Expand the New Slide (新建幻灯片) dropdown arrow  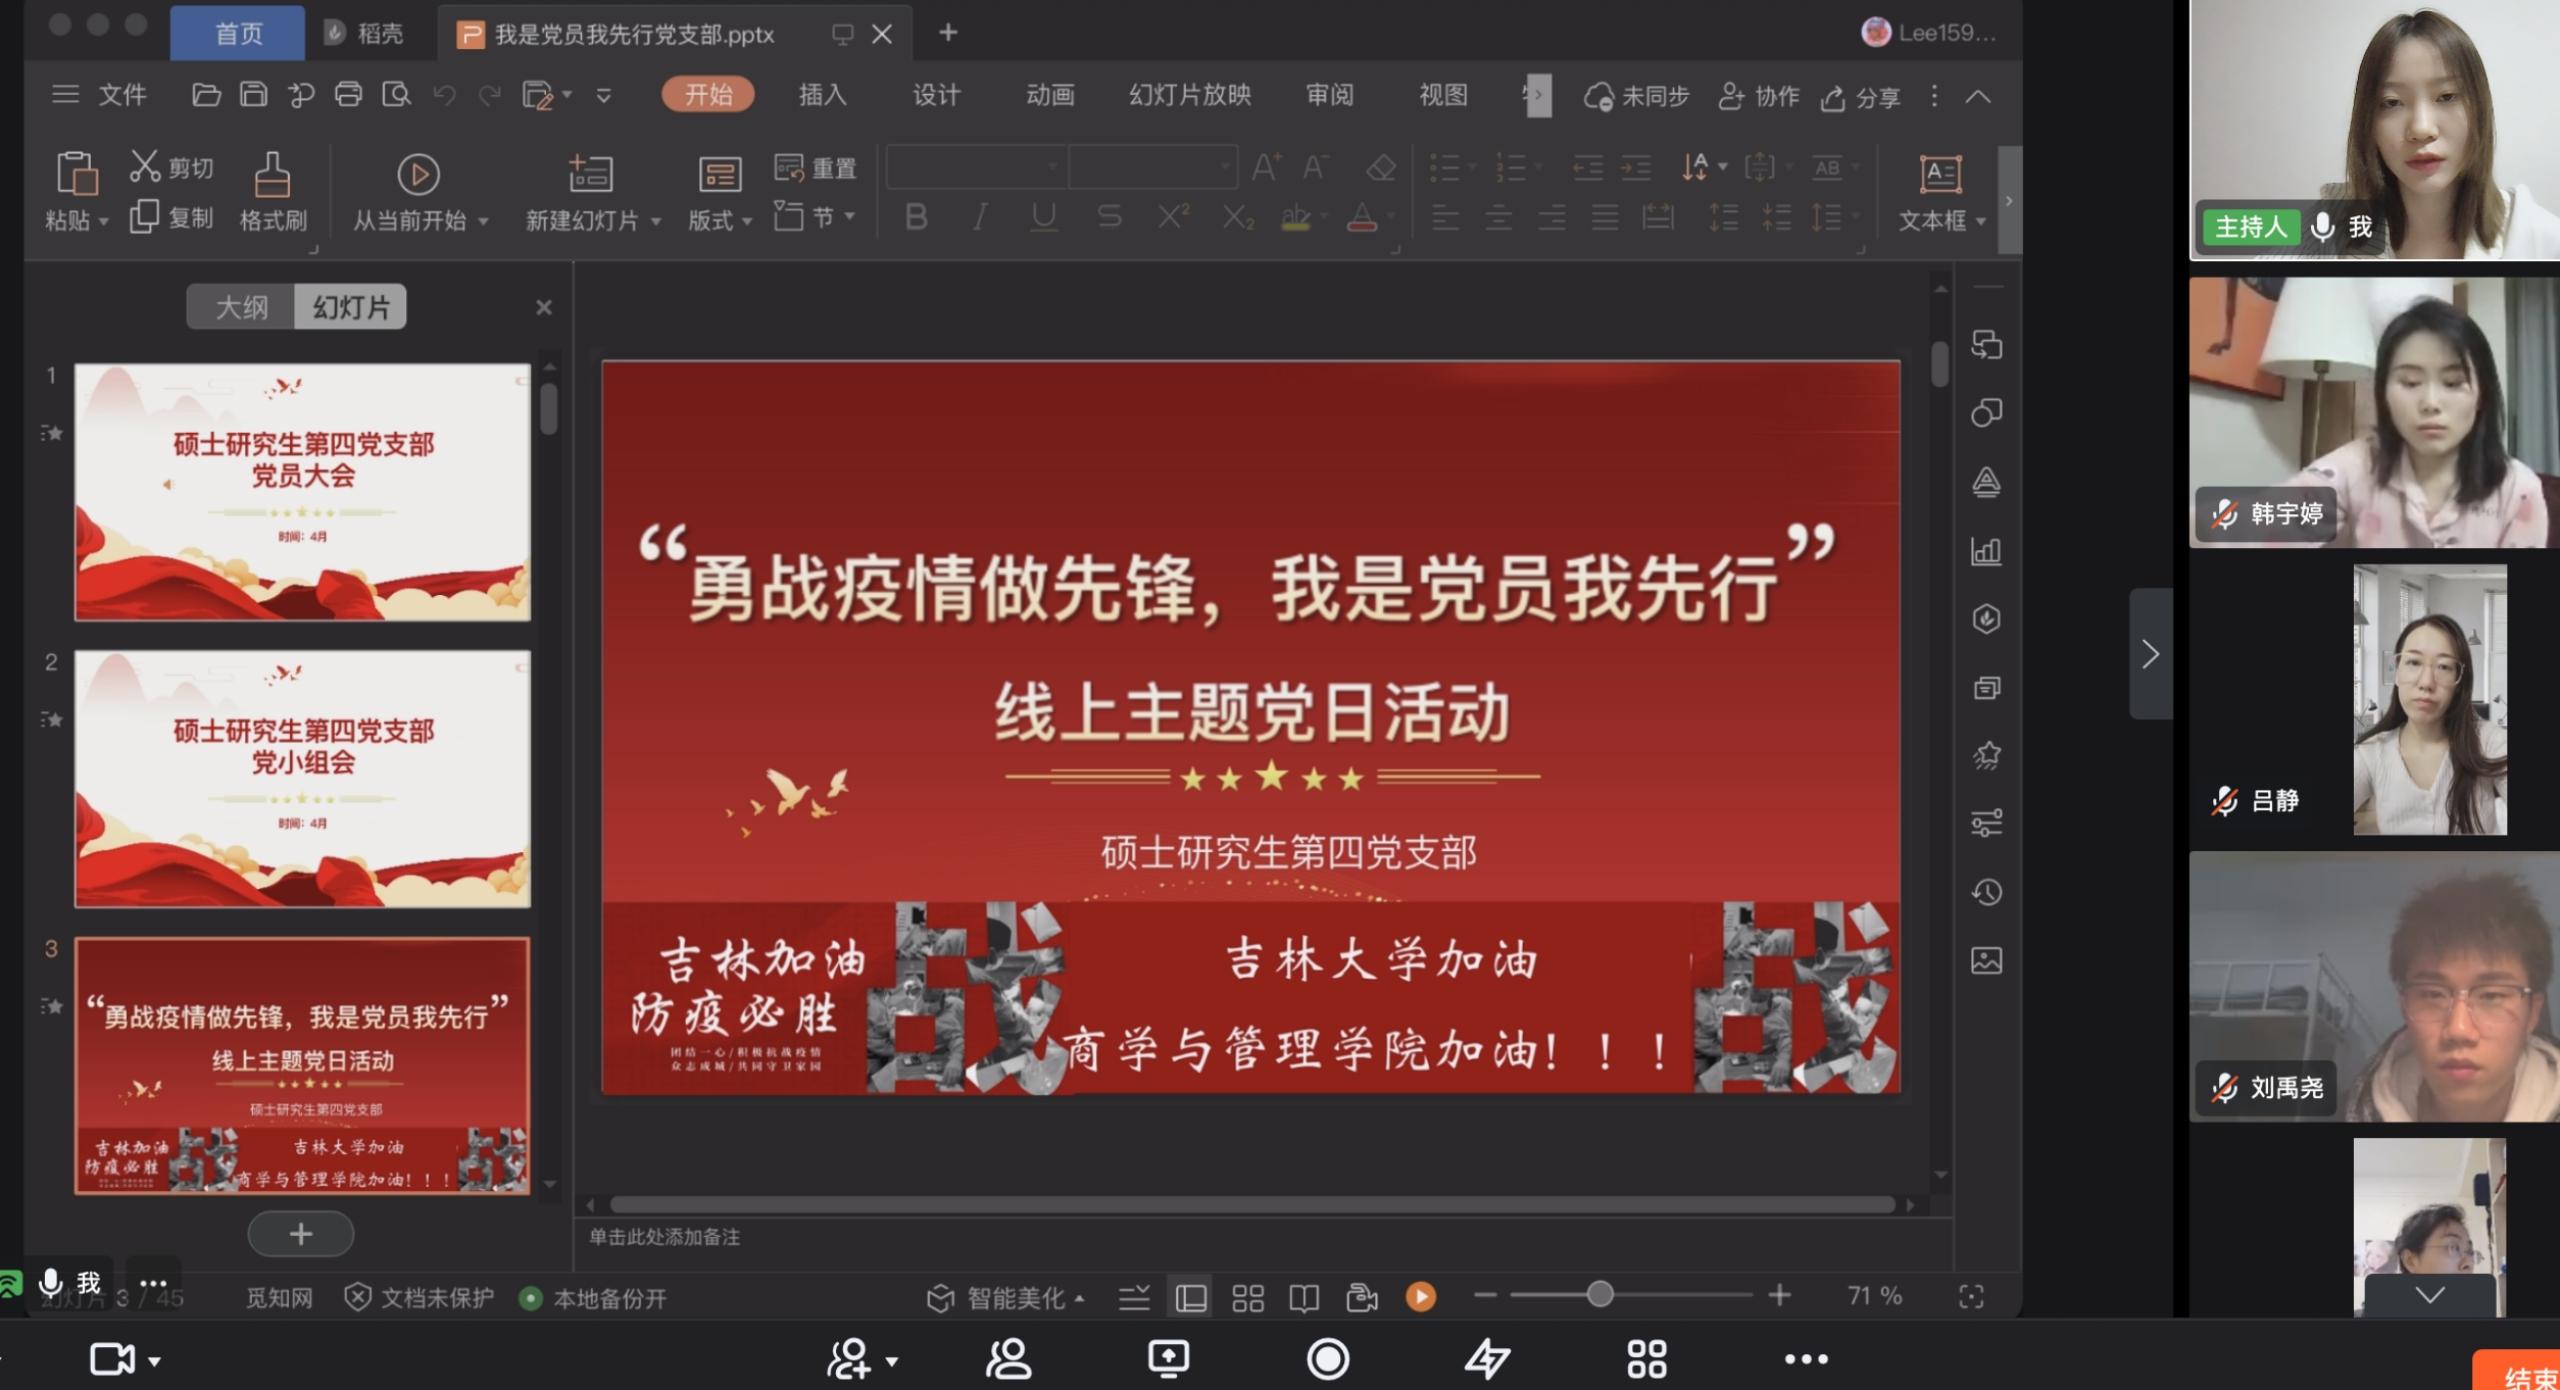(x=656, y=221)
